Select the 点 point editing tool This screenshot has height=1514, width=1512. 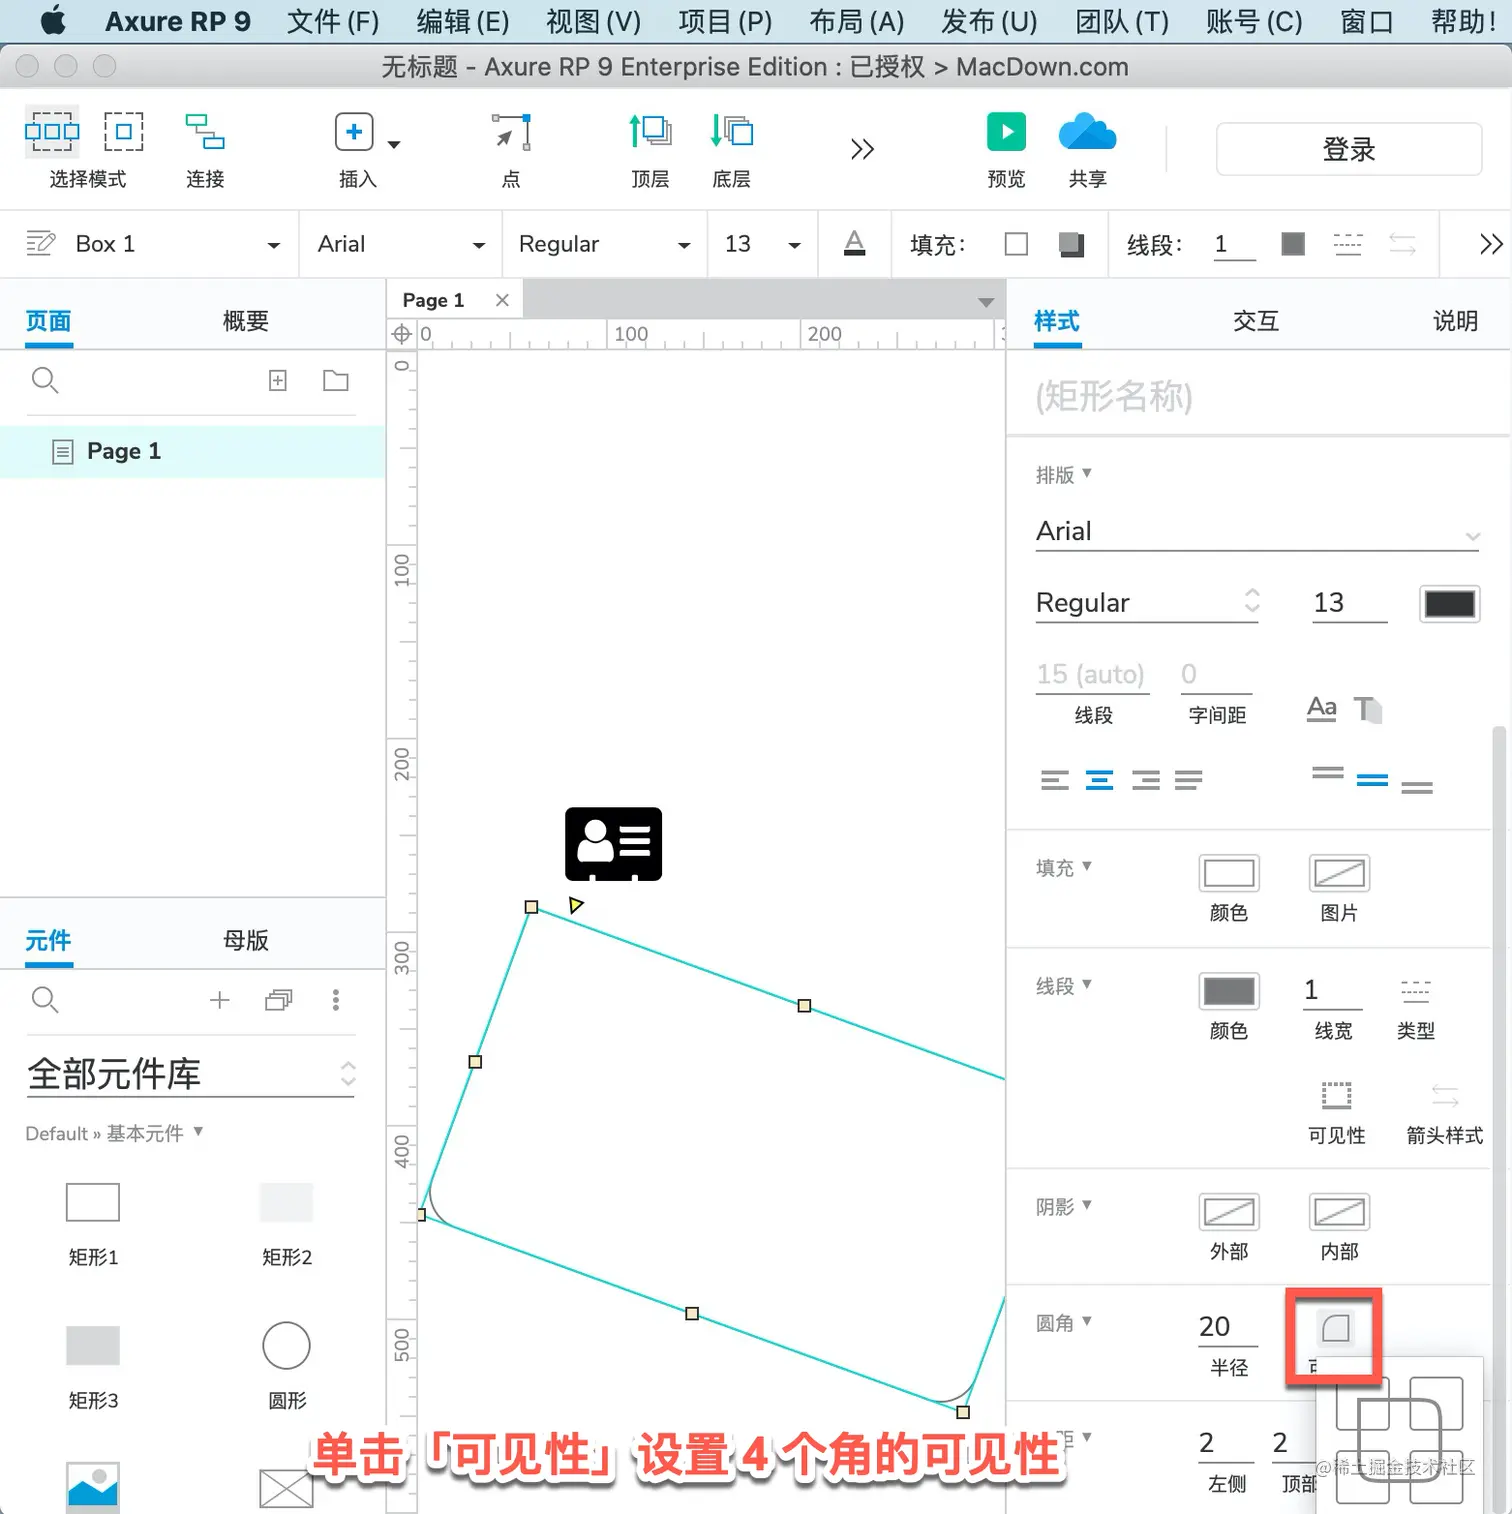click(511, 132)
